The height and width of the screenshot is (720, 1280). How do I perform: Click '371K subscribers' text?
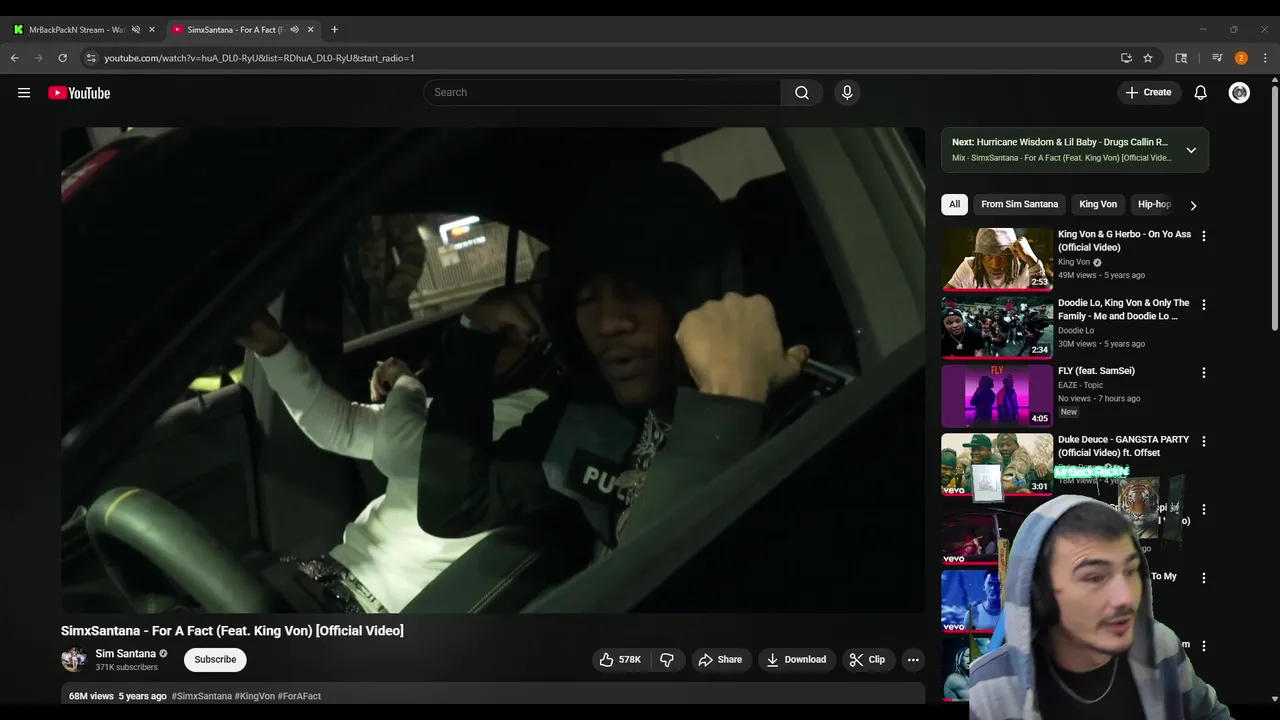[x=126, y=668]
